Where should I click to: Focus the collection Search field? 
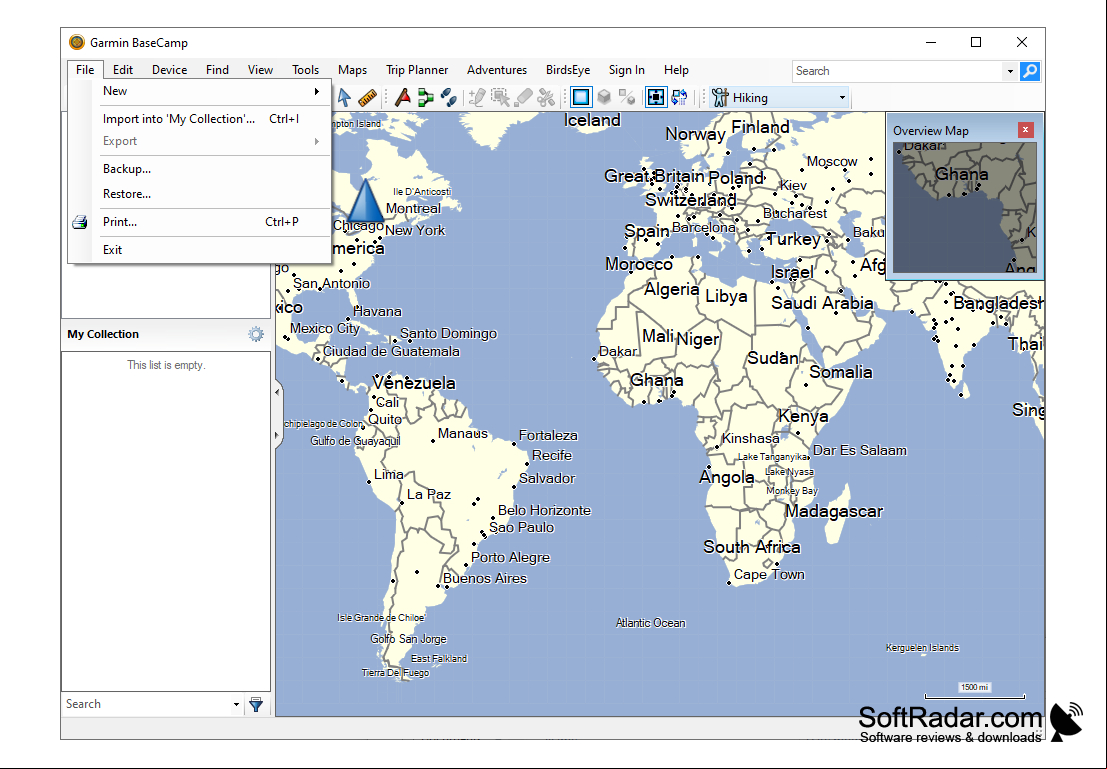[x=146, y=704]
